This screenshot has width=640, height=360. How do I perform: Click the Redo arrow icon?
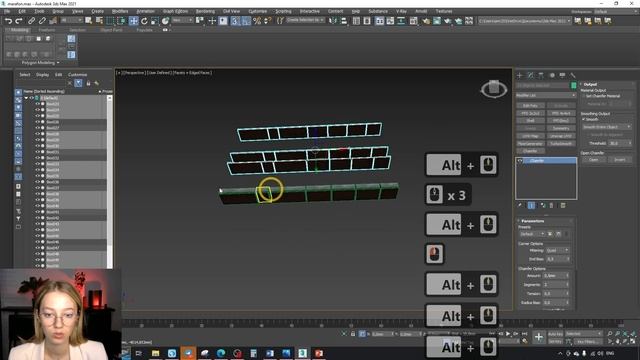tap(18, 21)
